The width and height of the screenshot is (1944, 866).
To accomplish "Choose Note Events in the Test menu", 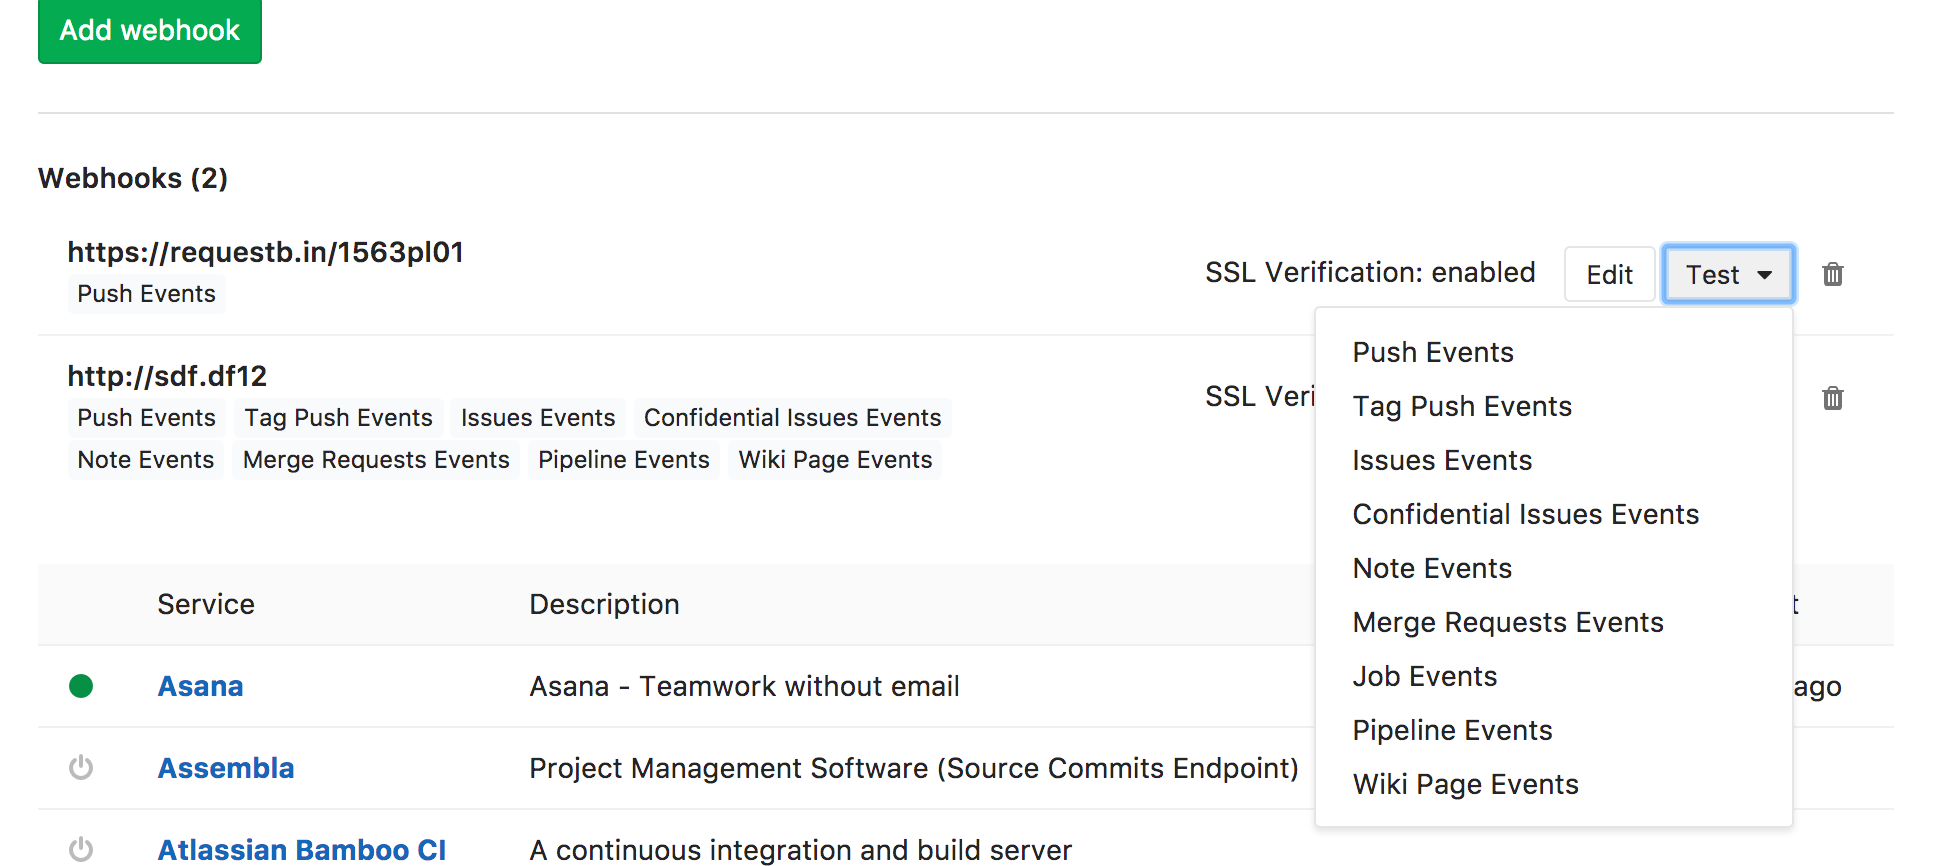I will (x=1431, y=568).
